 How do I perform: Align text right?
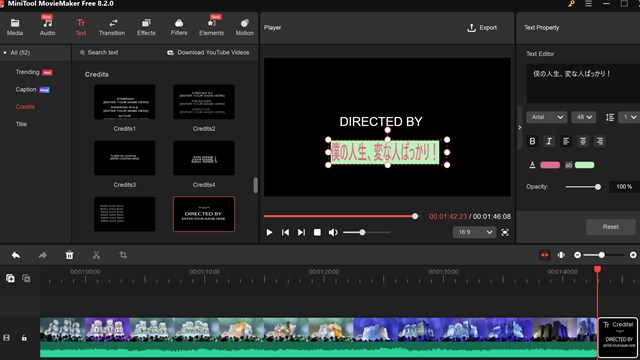600,141
